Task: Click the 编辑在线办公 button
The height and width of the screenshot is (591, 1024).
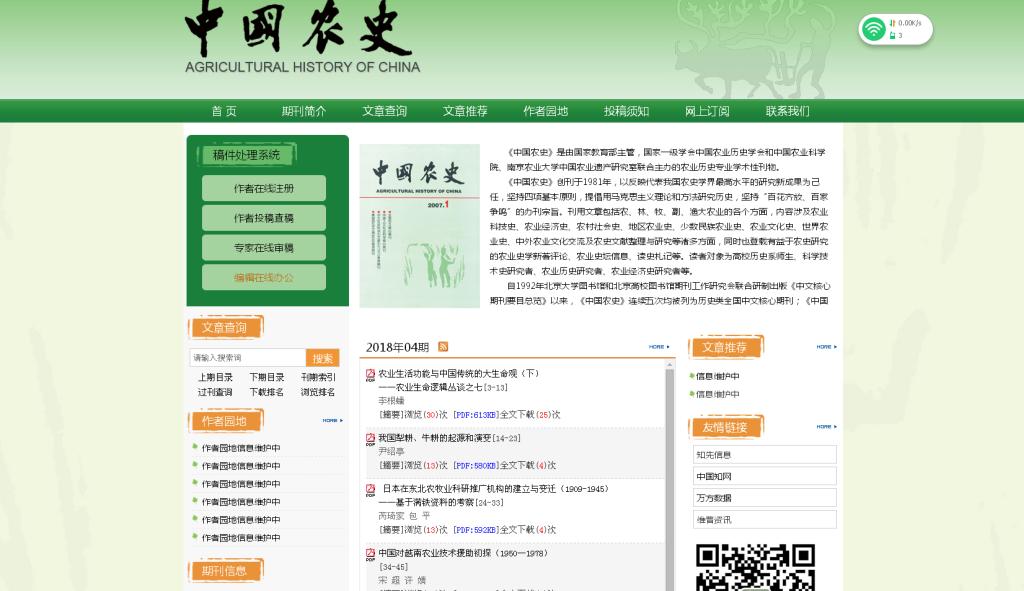Action: (x=264, y=278)
